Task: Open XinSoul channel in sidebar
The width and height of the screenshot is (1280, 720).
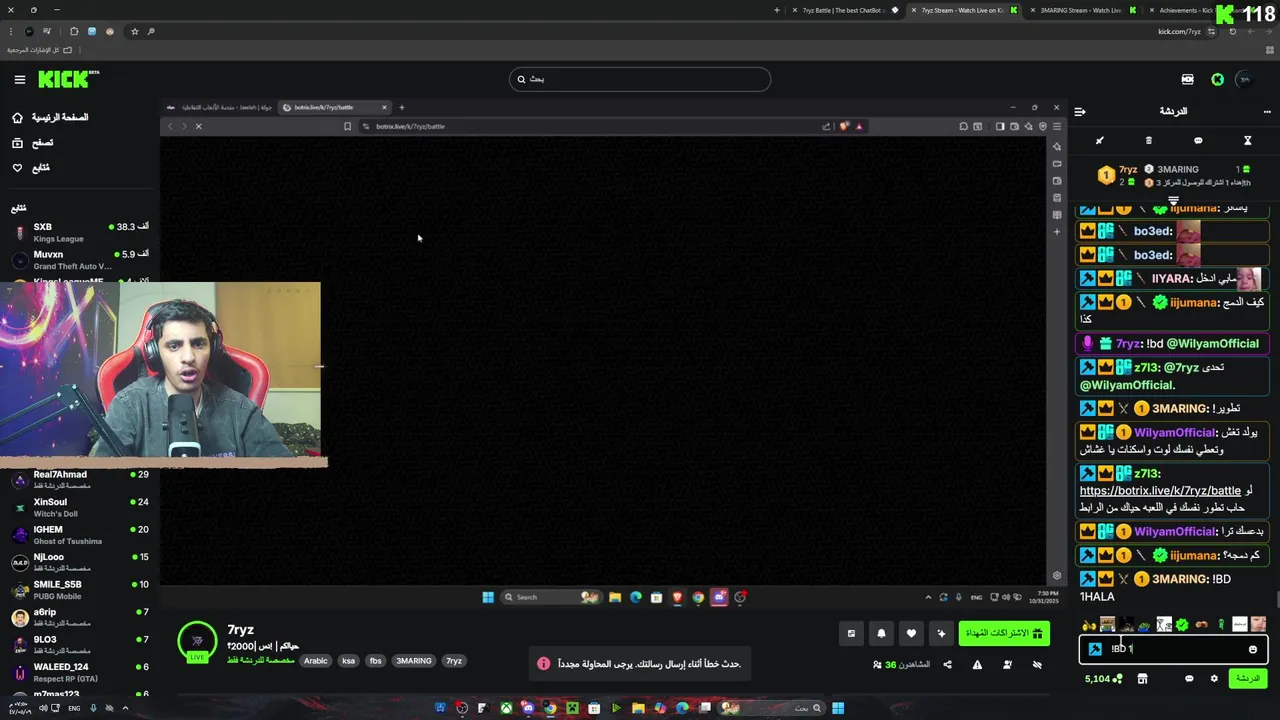Action: coord(80,507)
